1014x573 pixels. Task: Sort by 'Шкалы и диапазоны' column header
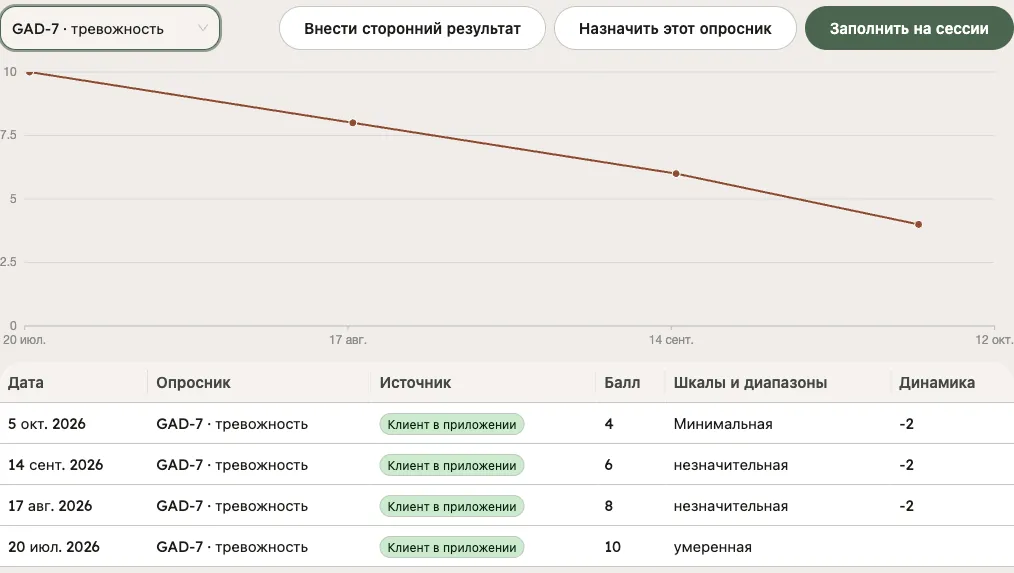(x=750, y=383)
